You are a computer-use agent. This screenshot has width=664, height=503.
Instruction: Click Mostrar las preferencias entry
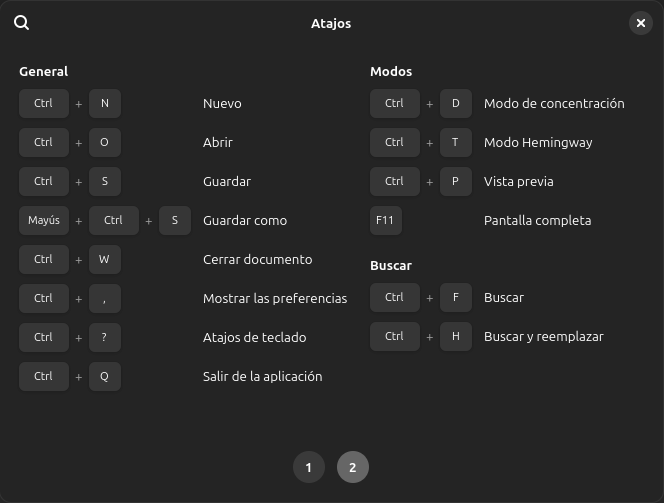click(275, 298)
